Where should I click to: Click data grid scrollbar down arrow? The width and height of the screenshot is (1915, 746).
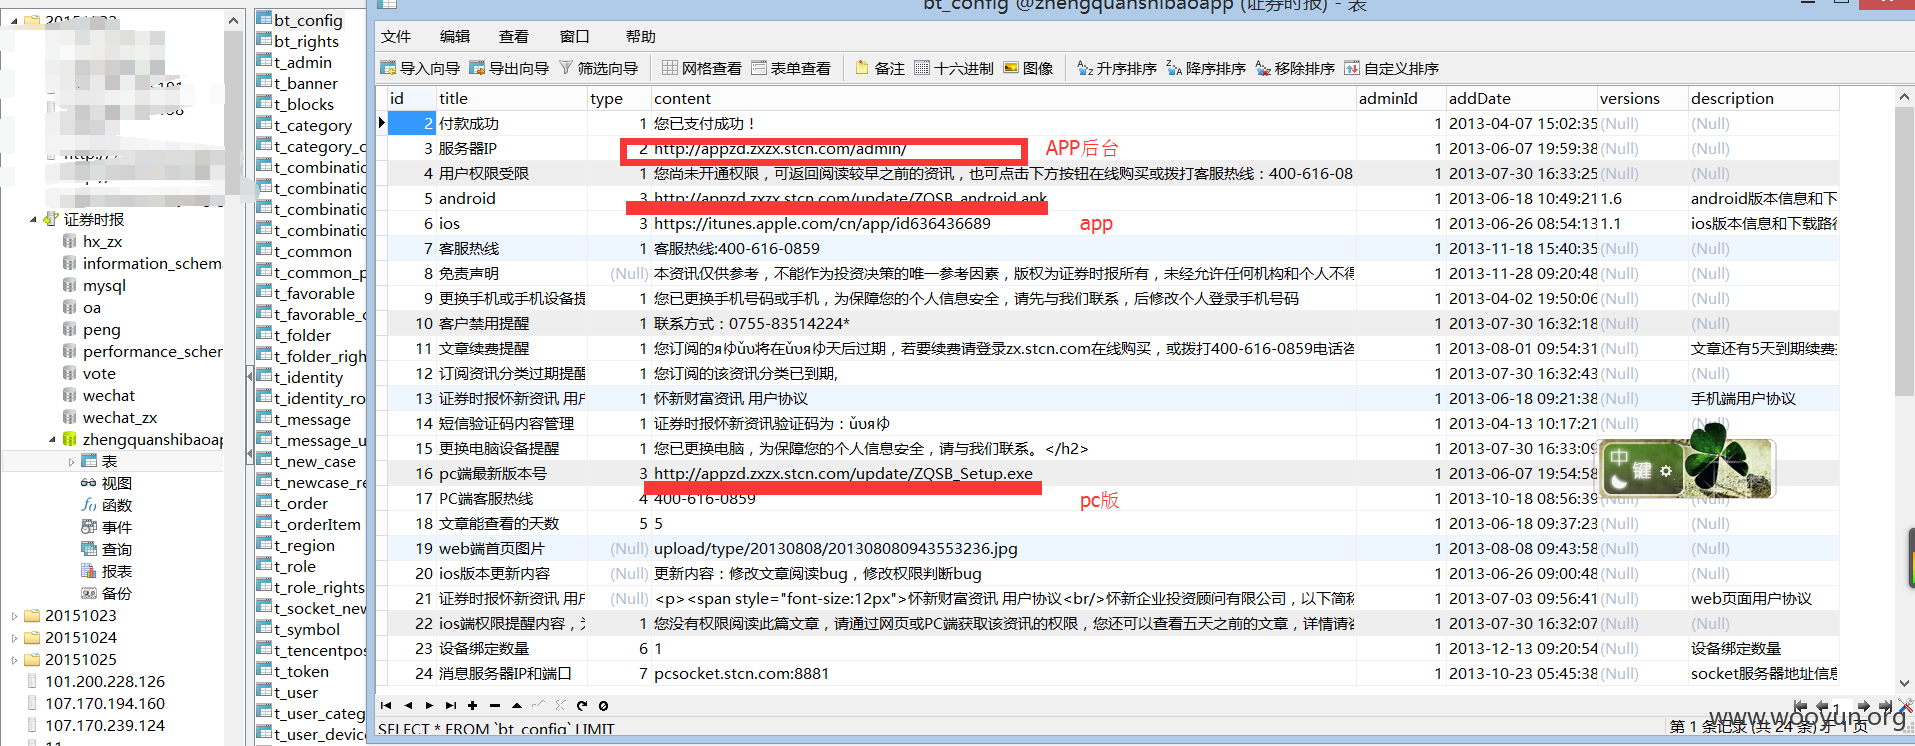pos(1904,682)
